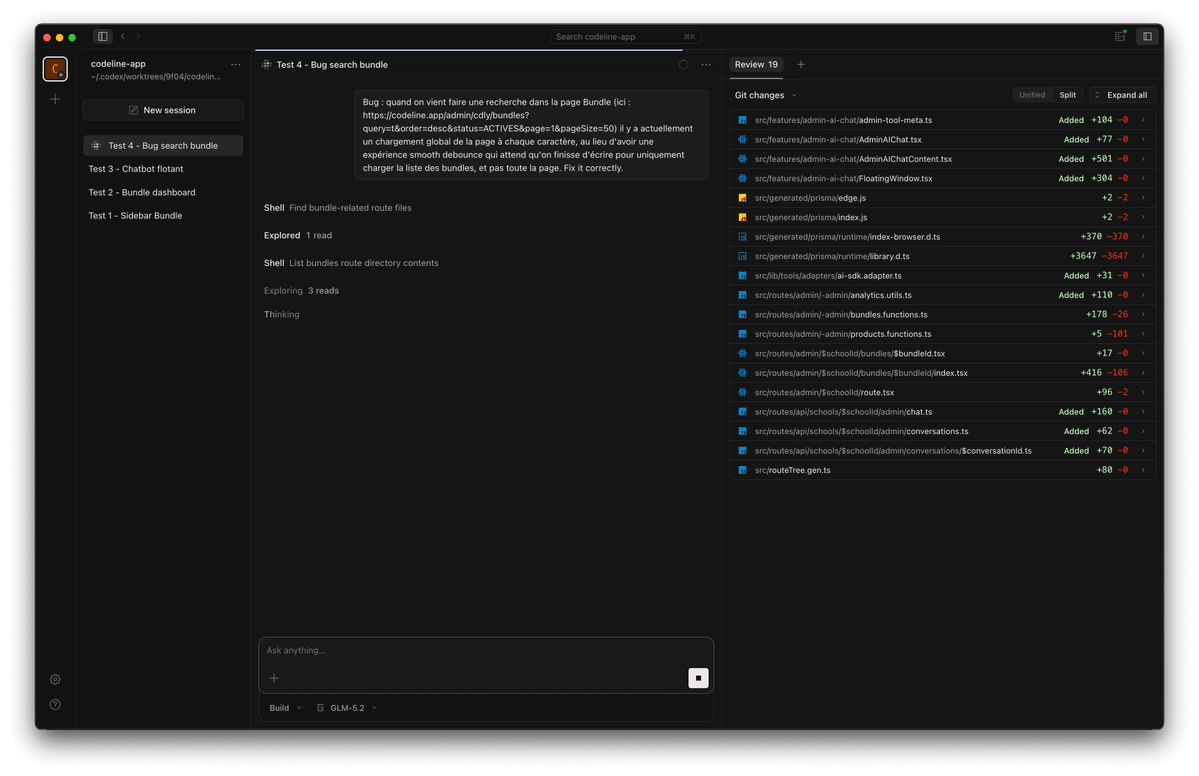Click the Ask anything message input

486,651
